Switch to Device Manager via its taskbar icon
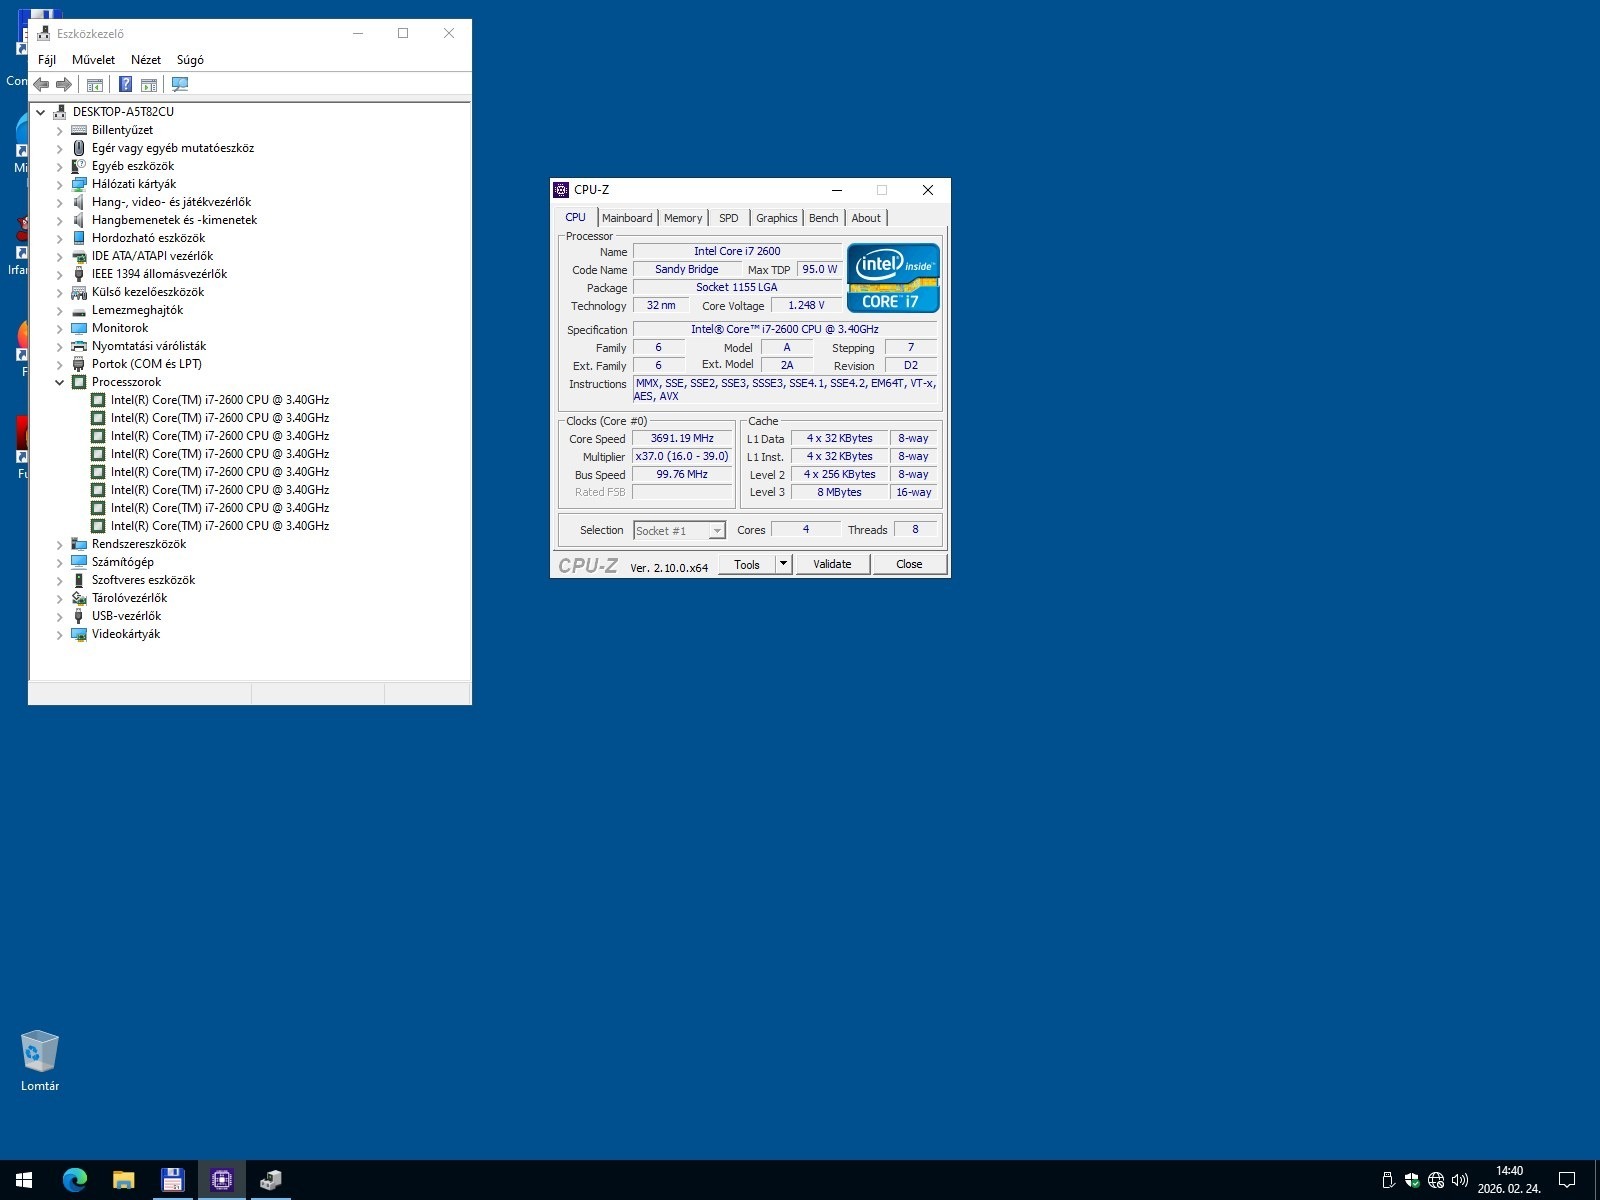 point(270,1180)
